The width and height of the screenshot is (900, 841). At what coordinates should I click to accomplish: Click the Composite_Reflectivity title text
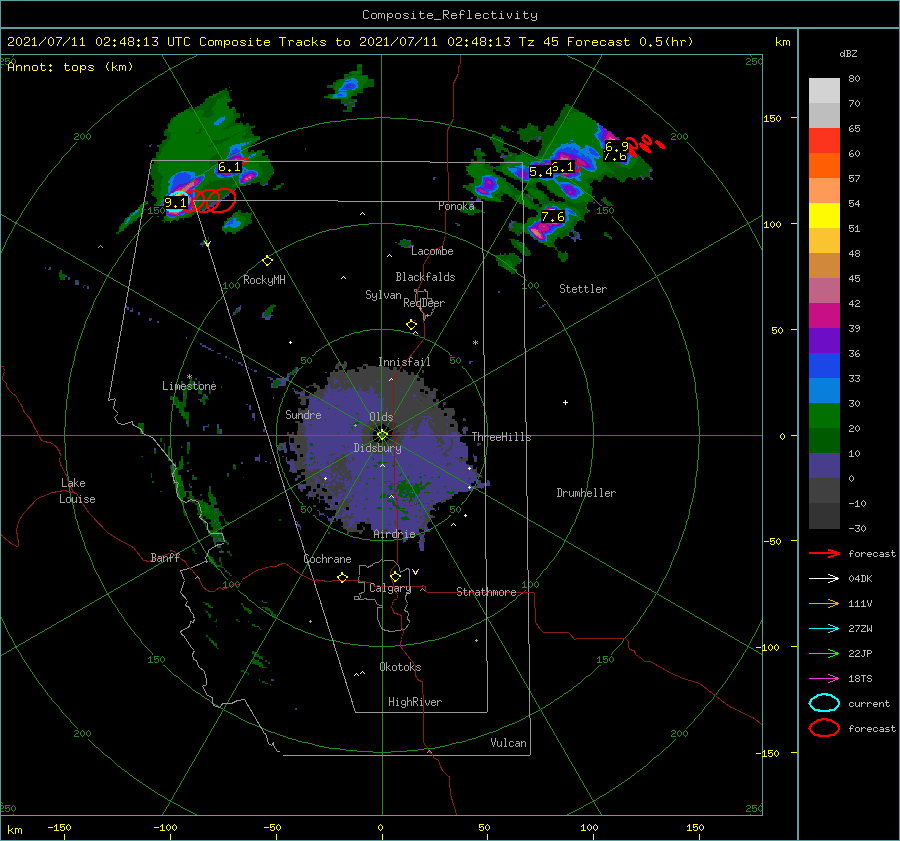click(x=449, y=15)
